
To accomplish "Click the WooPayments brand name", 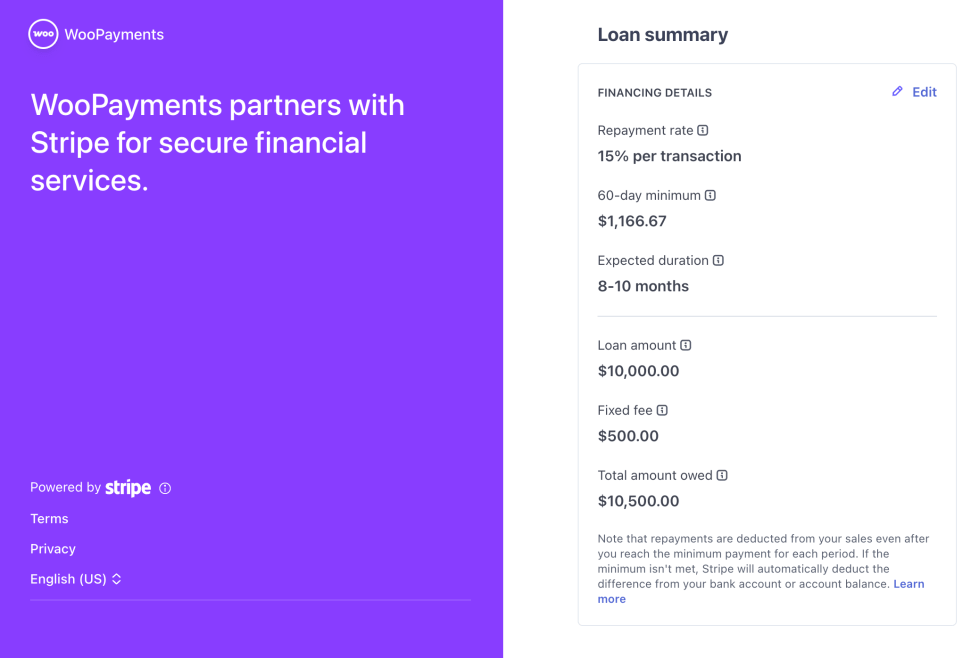I will coord(114,34).
